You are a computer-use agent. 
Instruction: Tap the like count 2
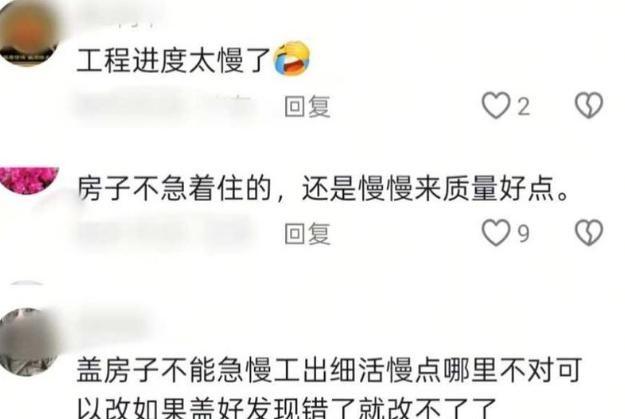pos(524,107)
